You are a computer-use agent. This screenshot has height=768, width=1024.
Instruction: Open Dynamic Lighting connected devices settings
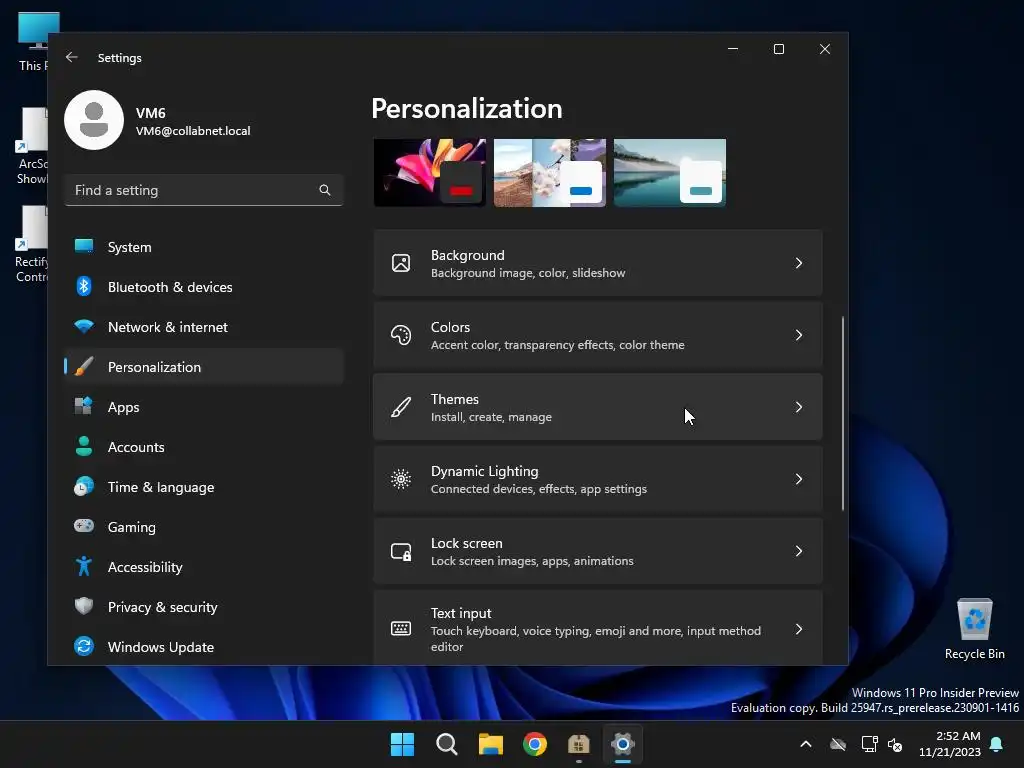tap(598, 479)
